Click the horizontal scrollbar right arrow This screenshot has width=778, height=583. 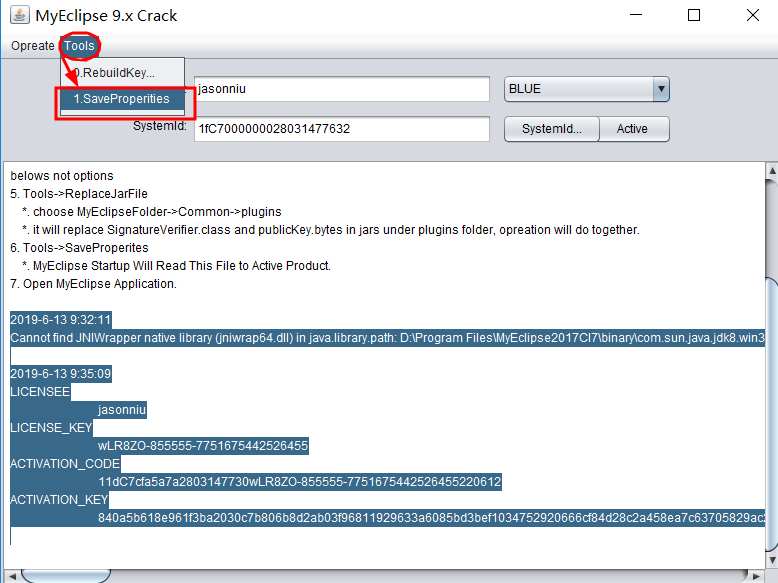(x=756, y=576)
